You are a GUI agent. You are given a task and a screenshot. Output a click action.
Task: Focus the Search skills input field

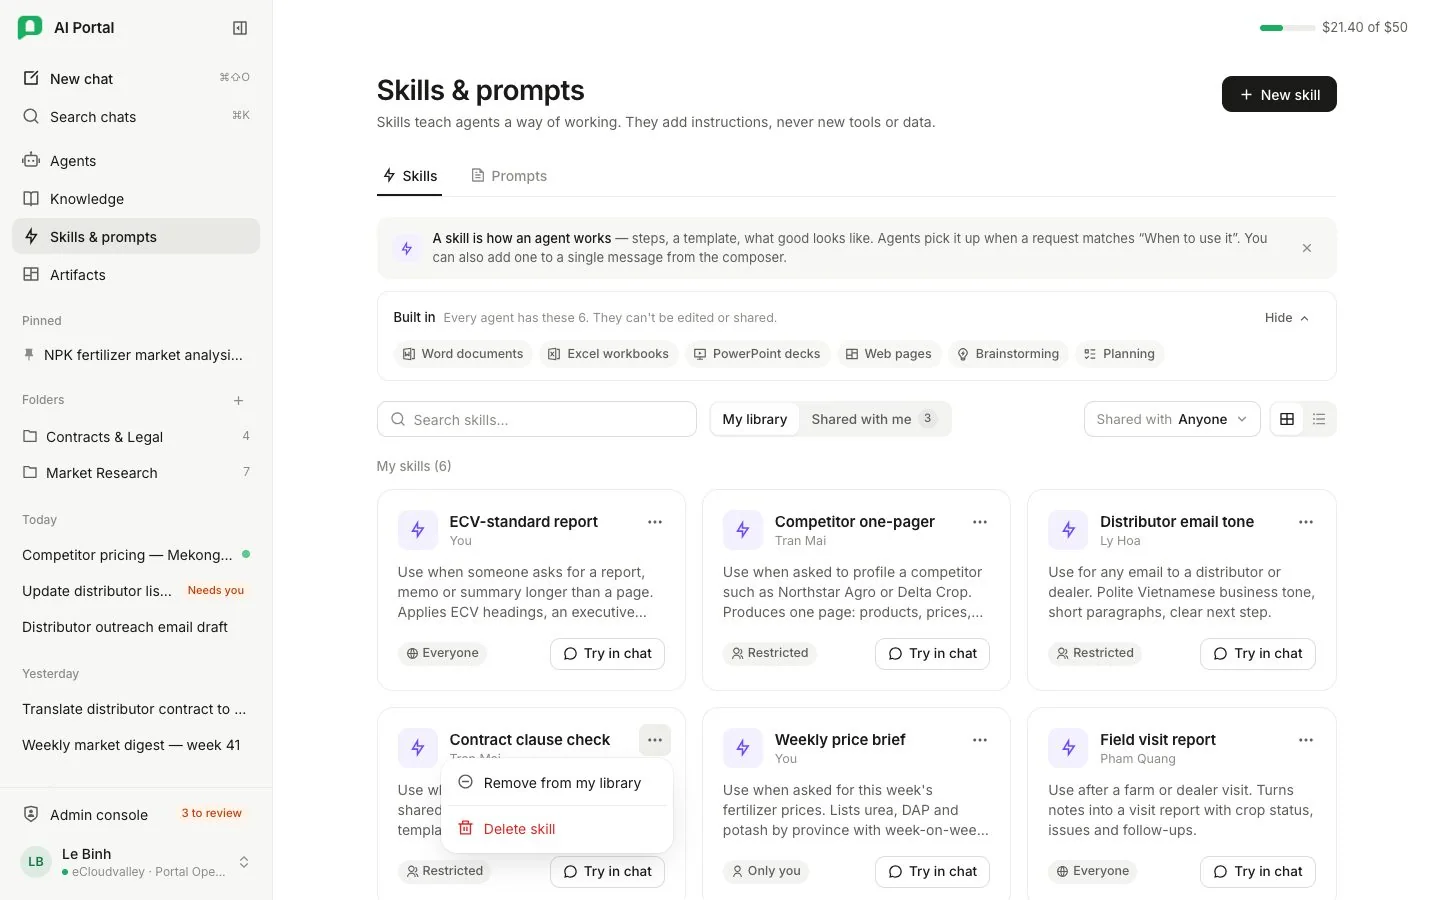click(537, 419)
